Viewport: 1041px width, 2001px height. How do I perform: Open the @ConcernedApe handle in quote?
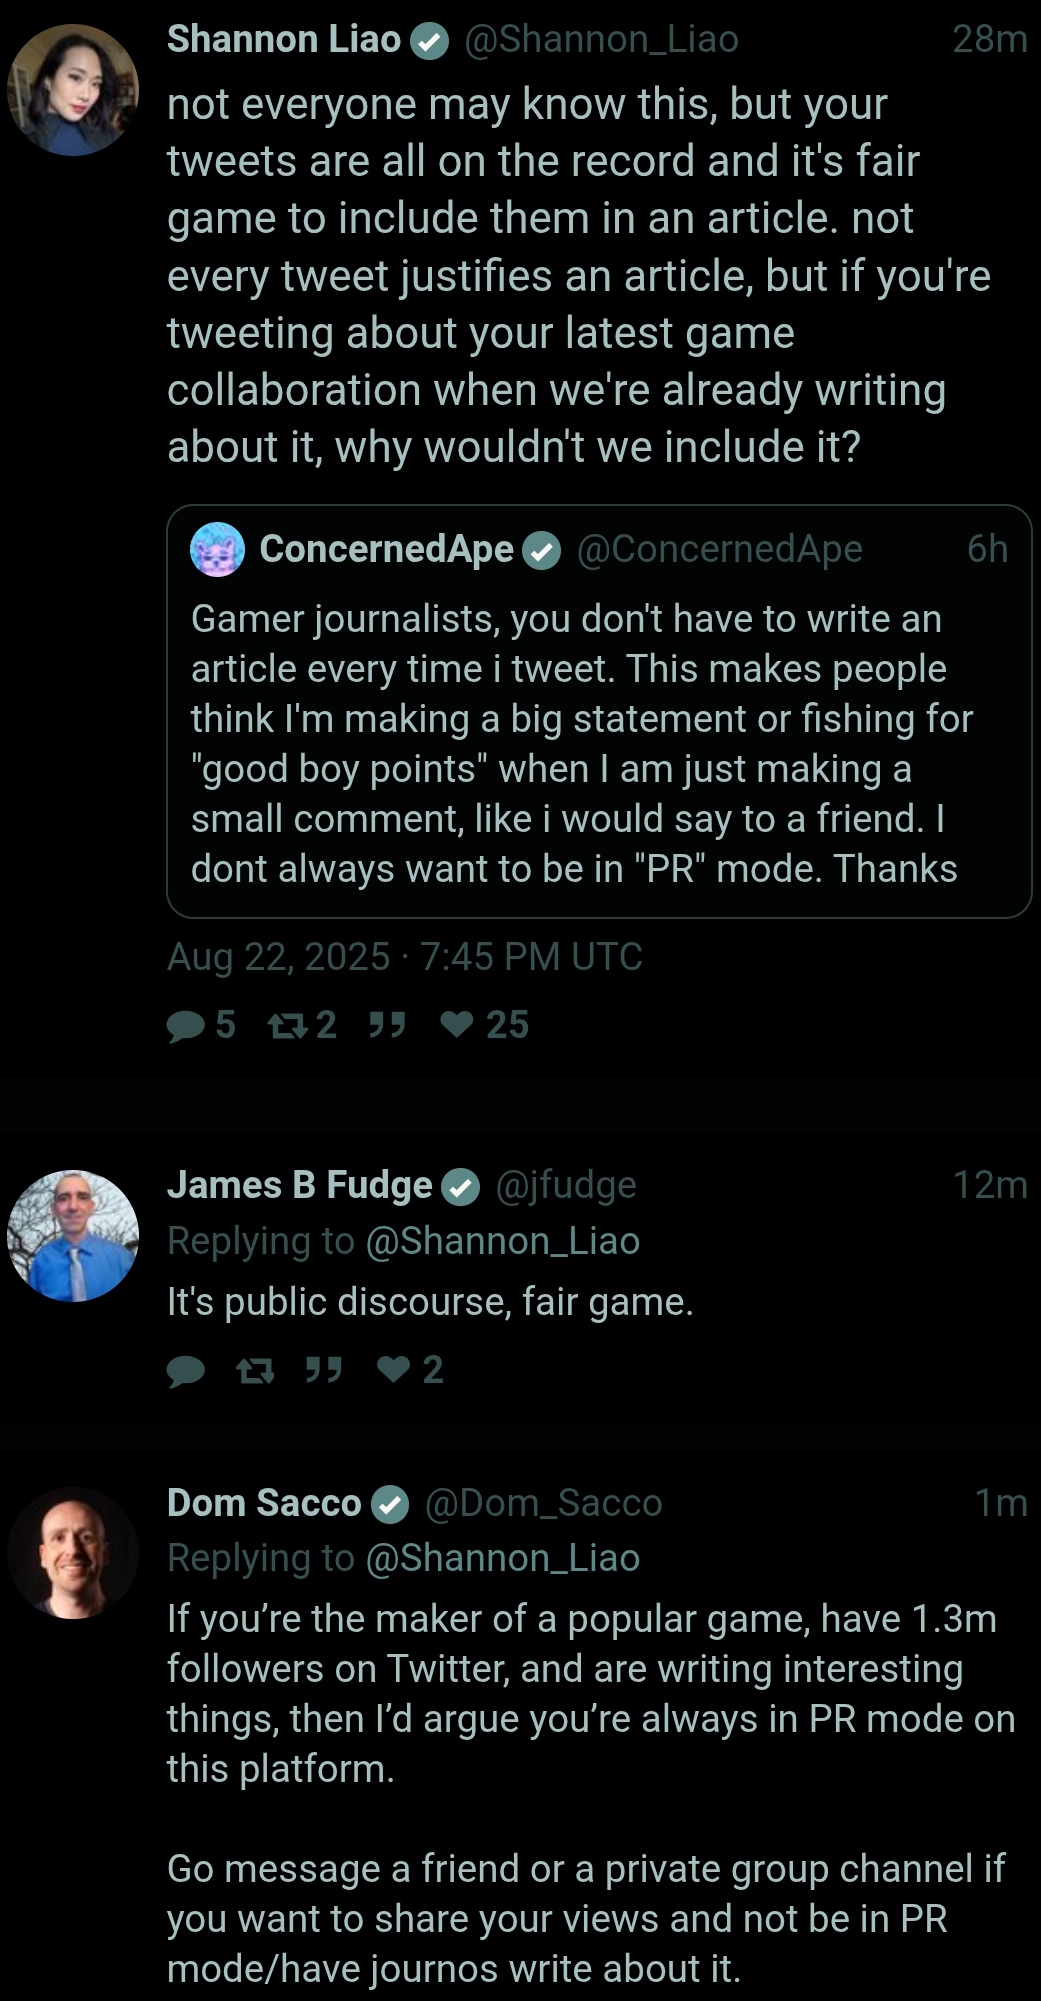pos(719,549)
